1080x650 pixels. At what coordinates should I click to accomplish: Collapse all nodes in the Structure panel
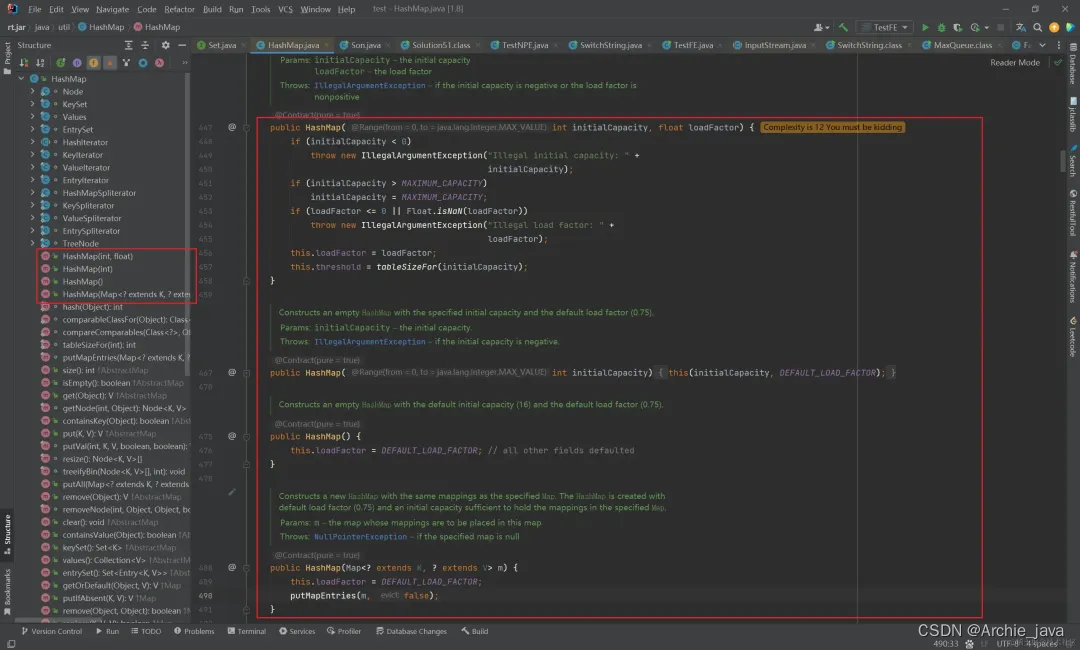point(145,45)
